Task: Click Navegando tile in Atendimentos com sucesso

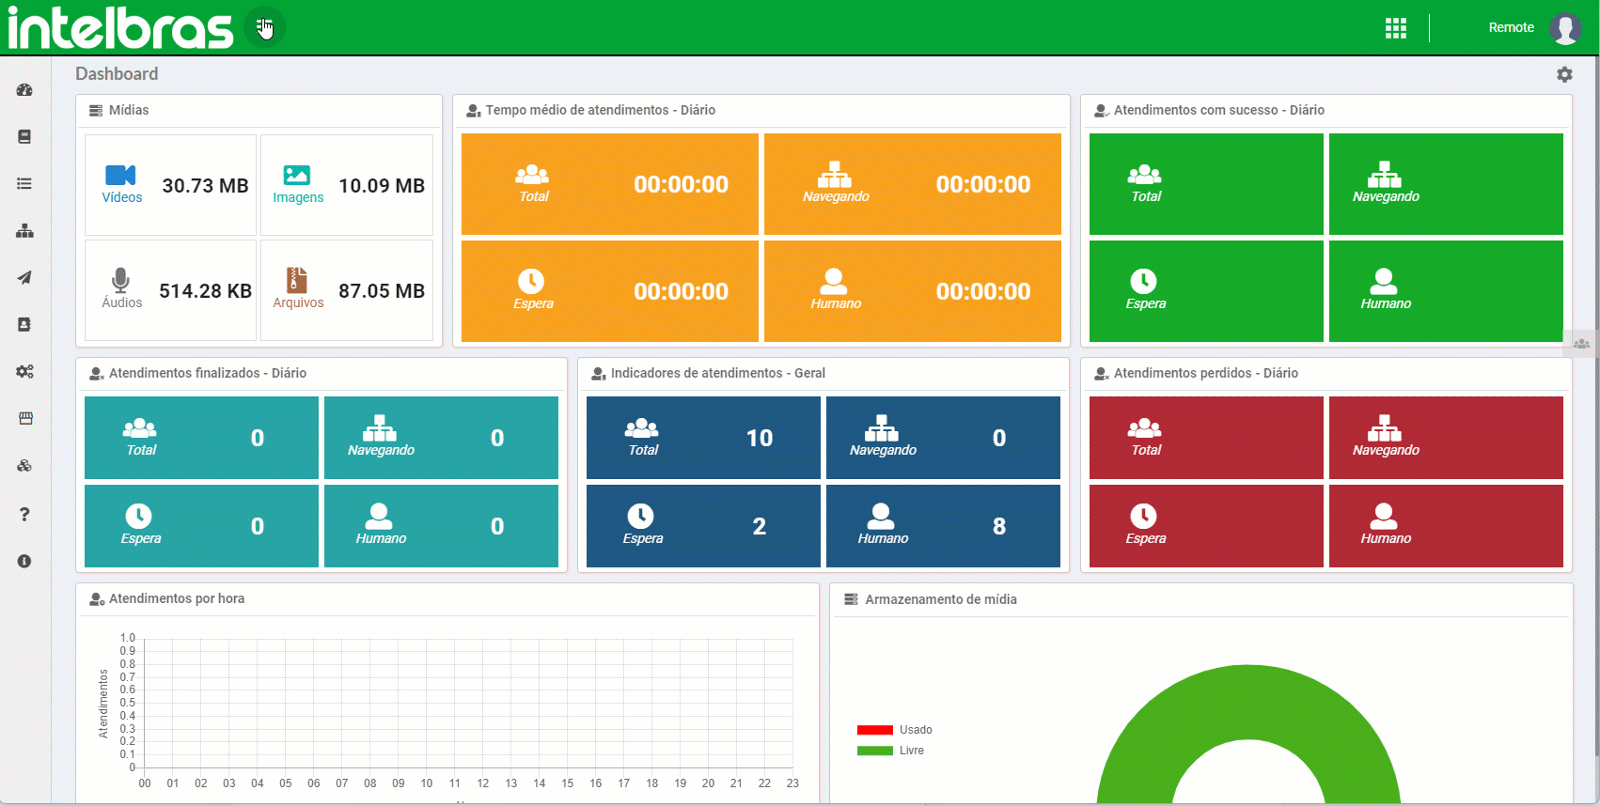Action: tap(1446, 184)
